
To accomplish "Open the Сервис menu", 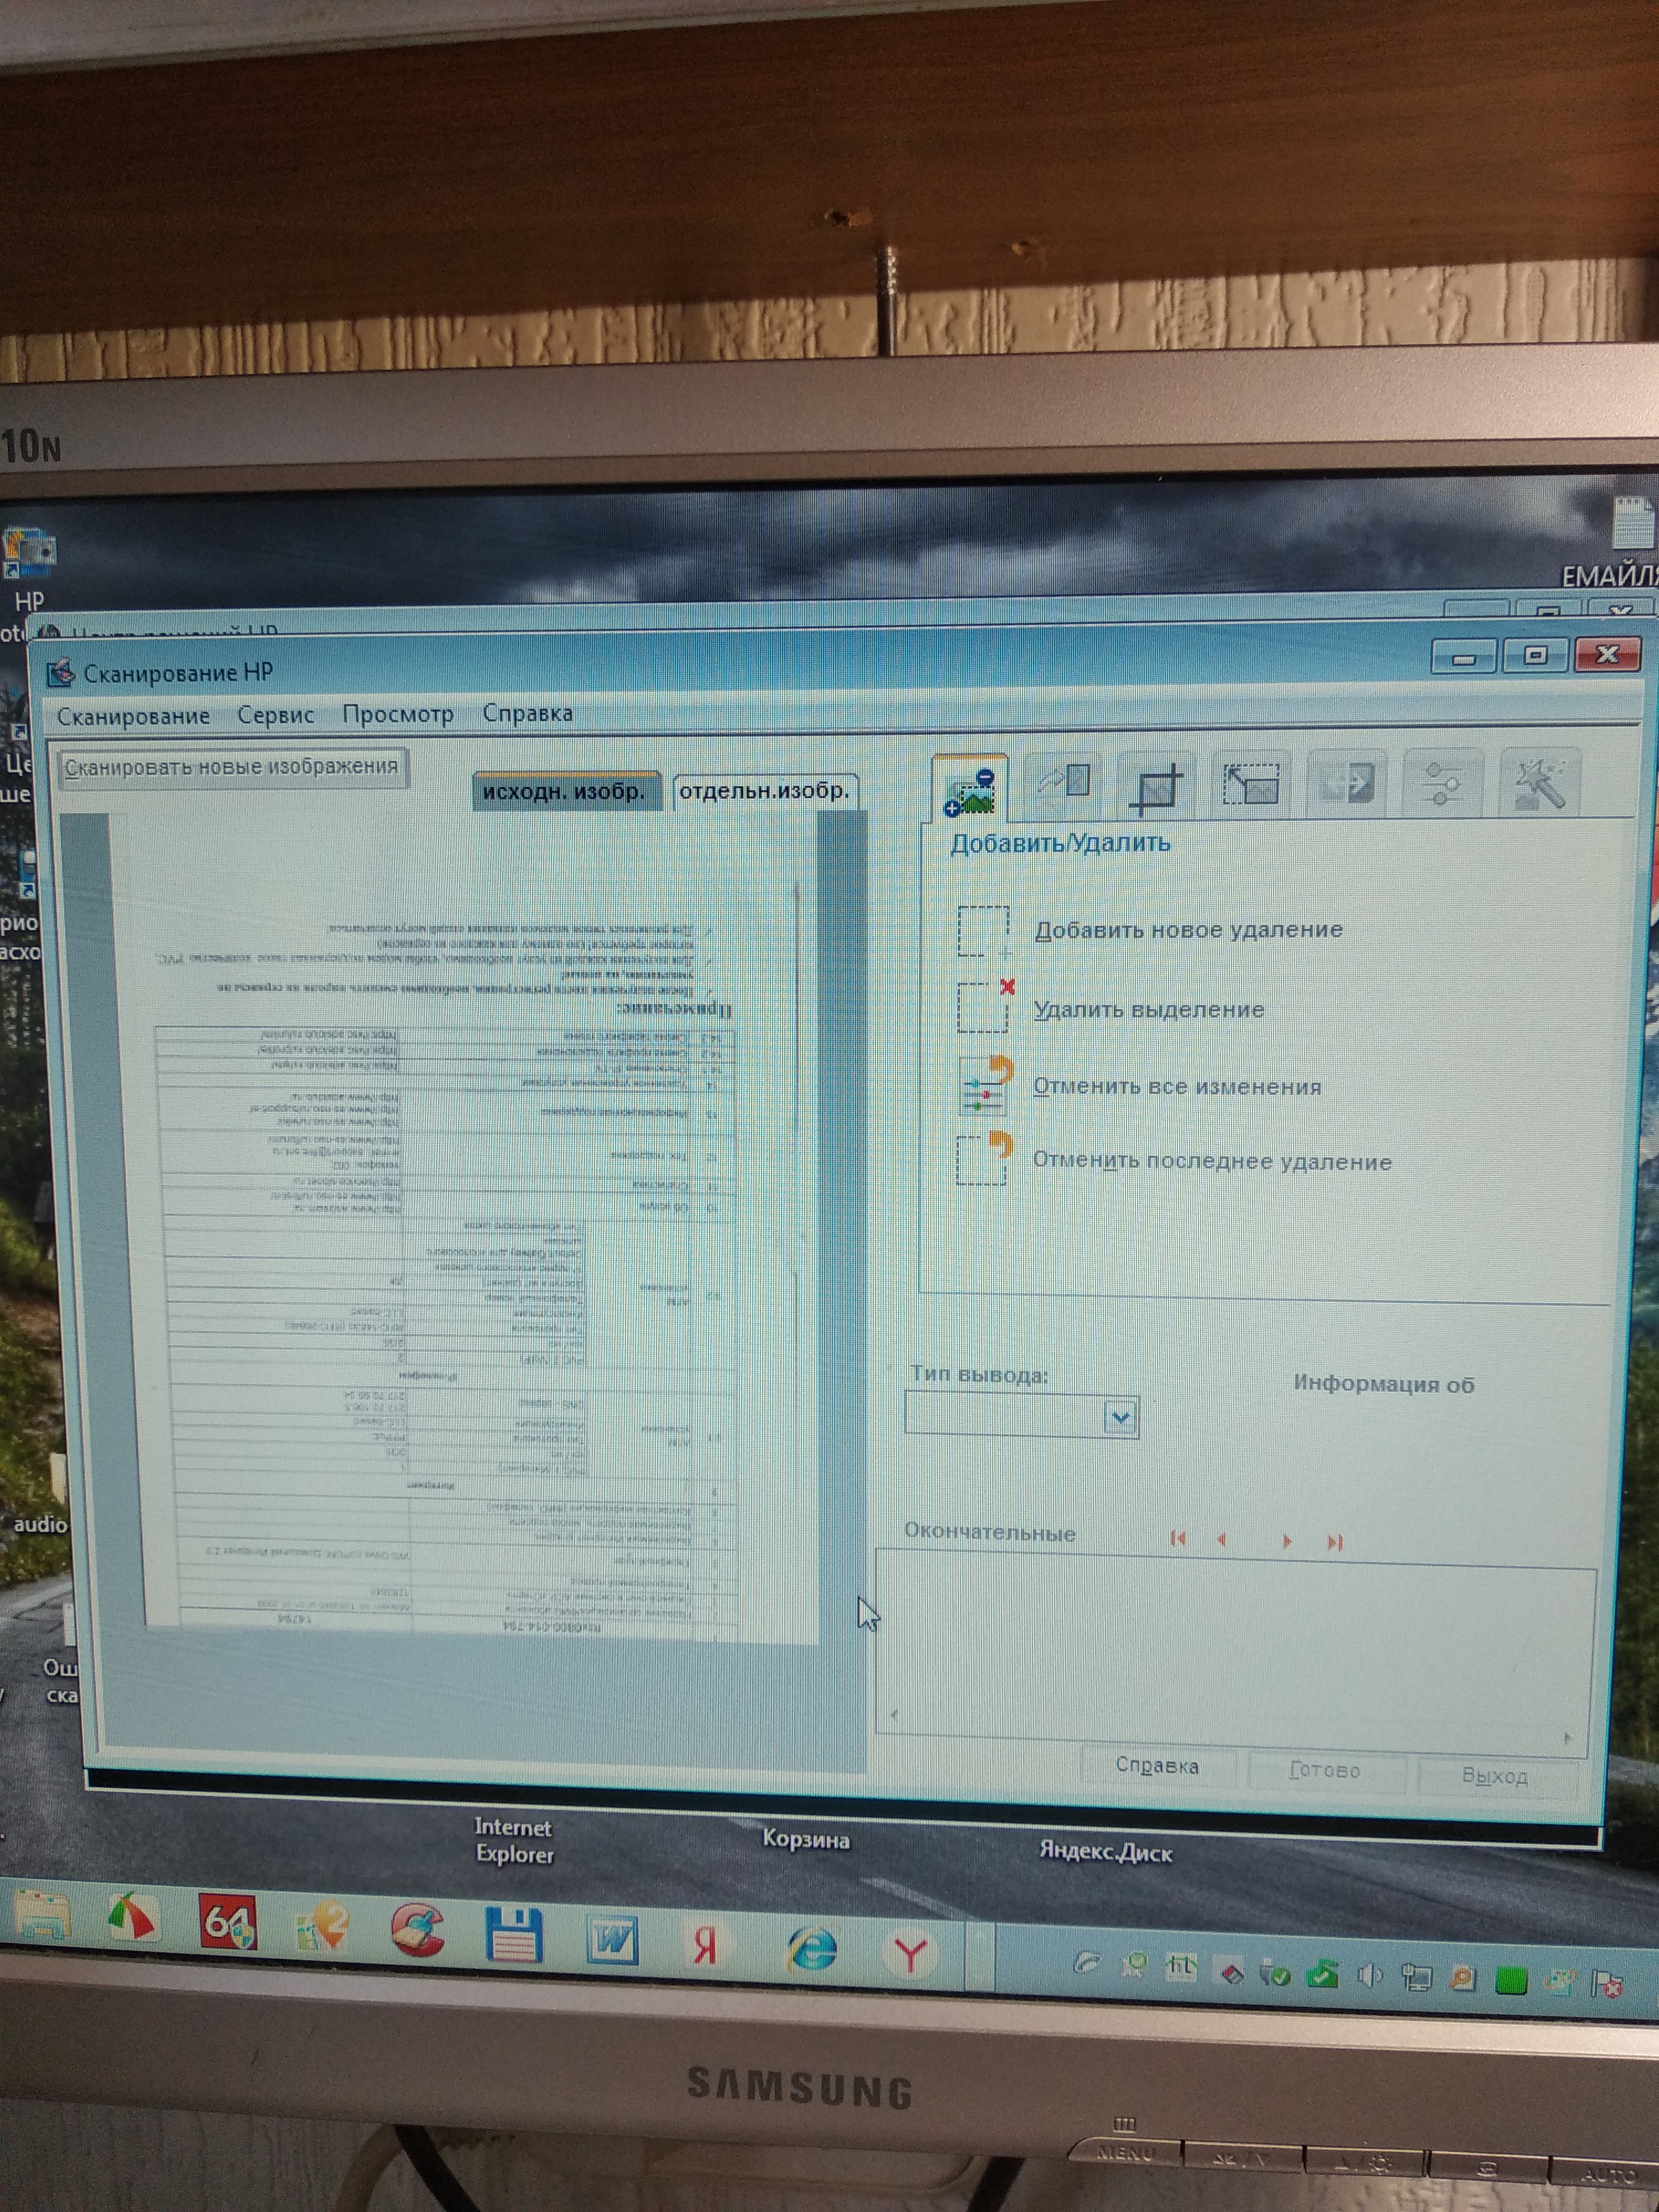I will coord(276,715).
